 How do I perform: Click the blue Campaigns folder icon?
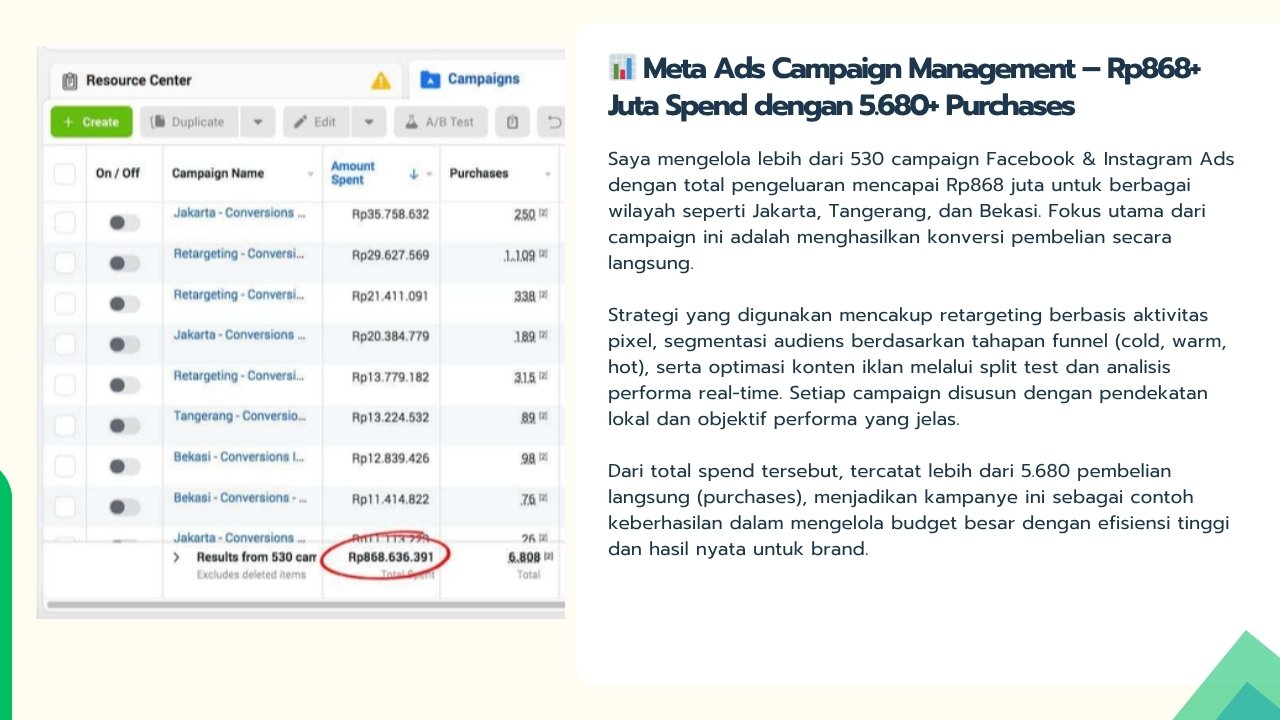coord(430,79)
